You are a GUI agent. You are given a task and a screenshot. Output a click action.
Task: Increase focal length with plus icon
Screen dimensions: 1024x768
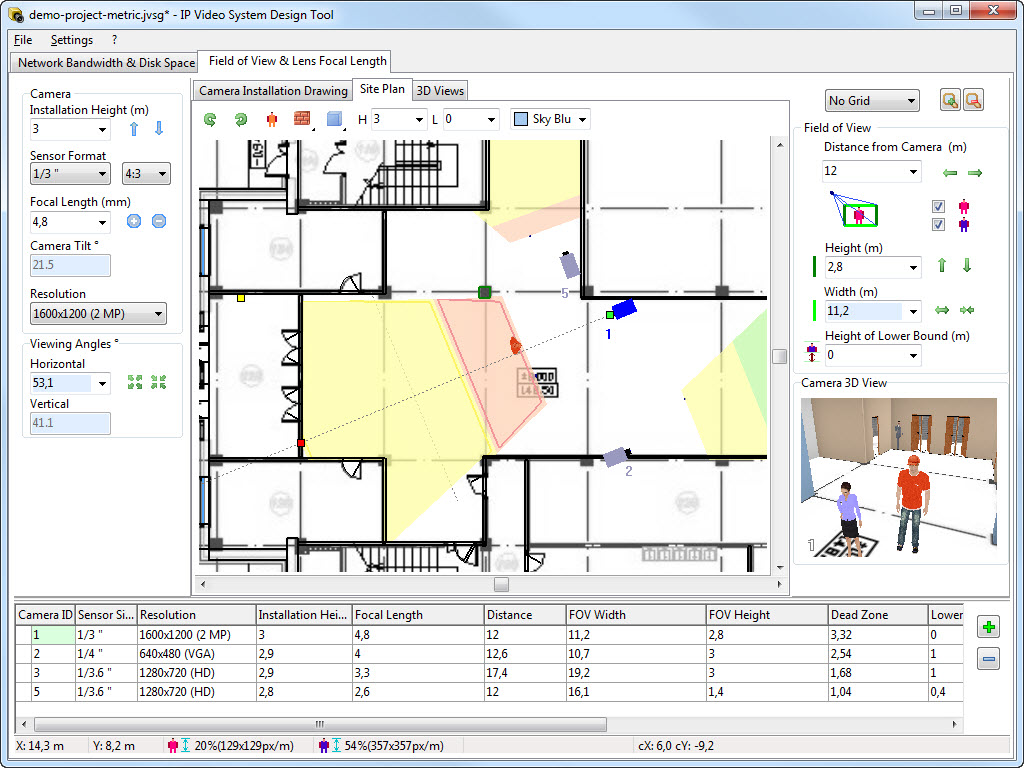(134, 221)
